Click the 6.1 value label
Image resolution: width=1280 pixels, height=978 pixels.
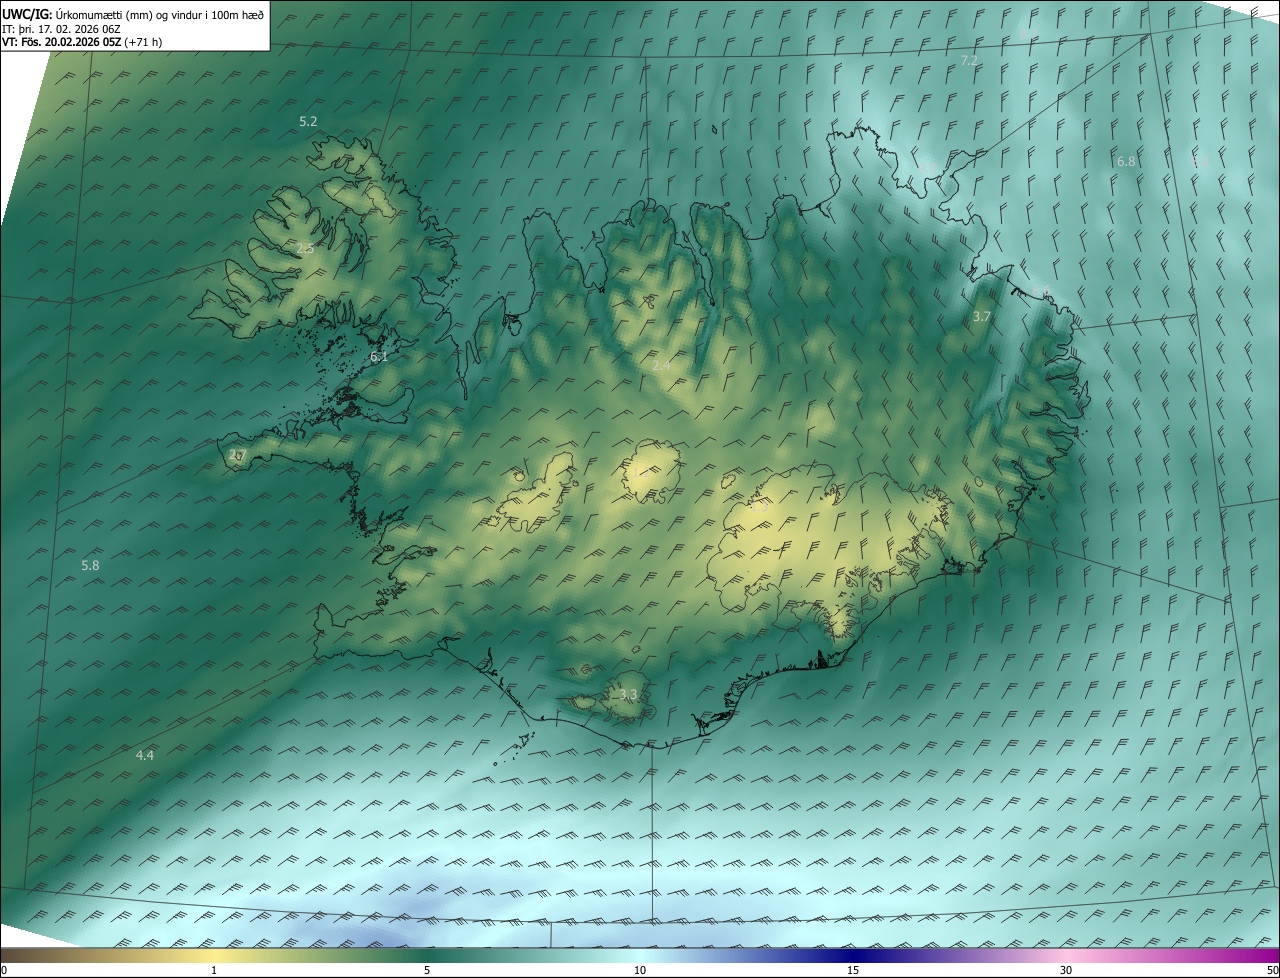tap(379, 356)
